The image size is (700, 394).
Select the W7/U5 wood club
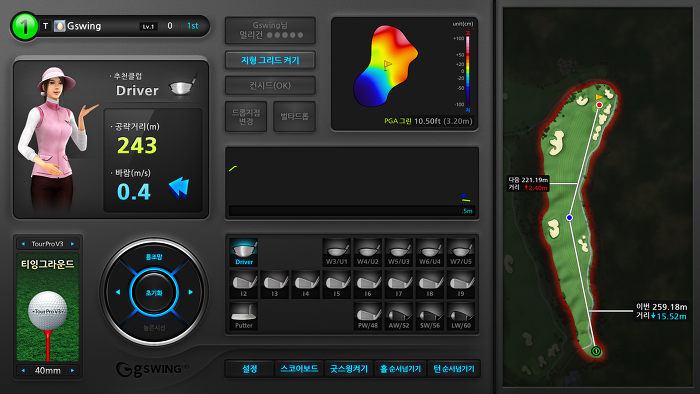point(461,252)
